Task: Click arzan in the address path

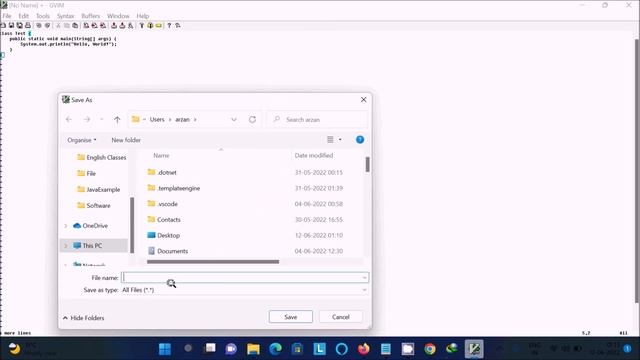Action: (x=182, y=119)
